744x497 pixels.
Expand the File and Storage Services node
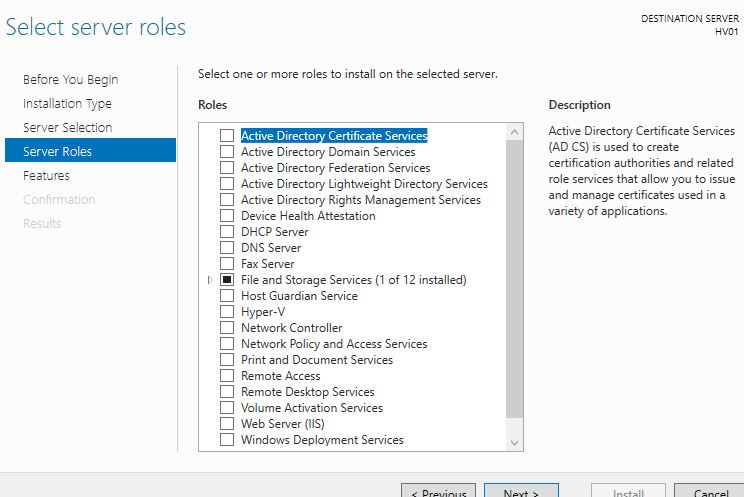[210, 280]
